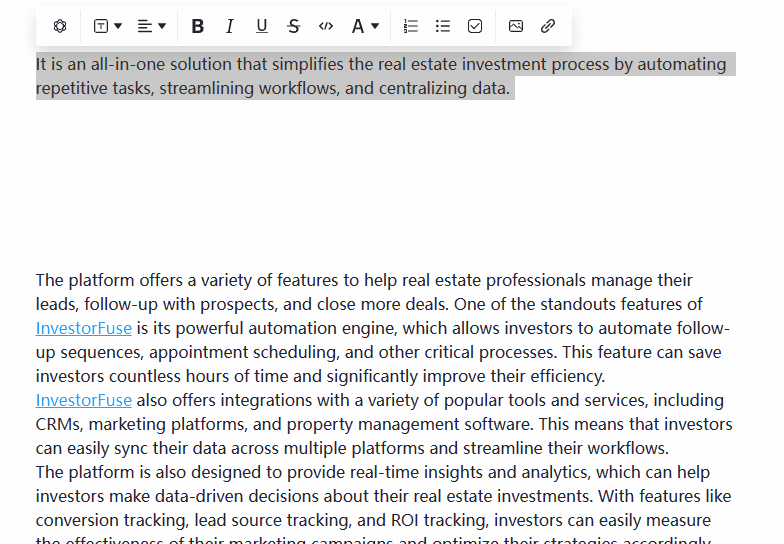Open the first InvestorFuse link

click(84, 328)
